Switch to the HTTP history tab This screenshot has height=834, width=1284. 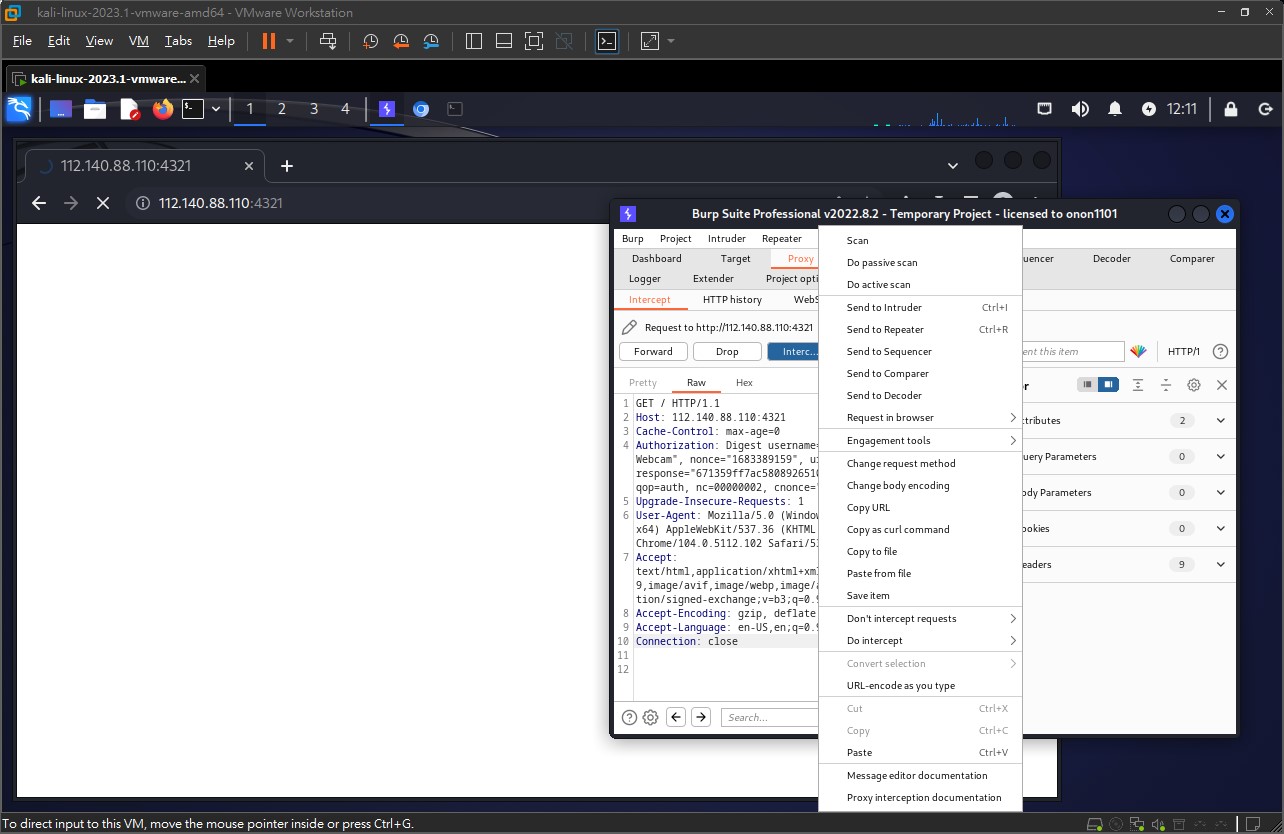tap(732, 300)
